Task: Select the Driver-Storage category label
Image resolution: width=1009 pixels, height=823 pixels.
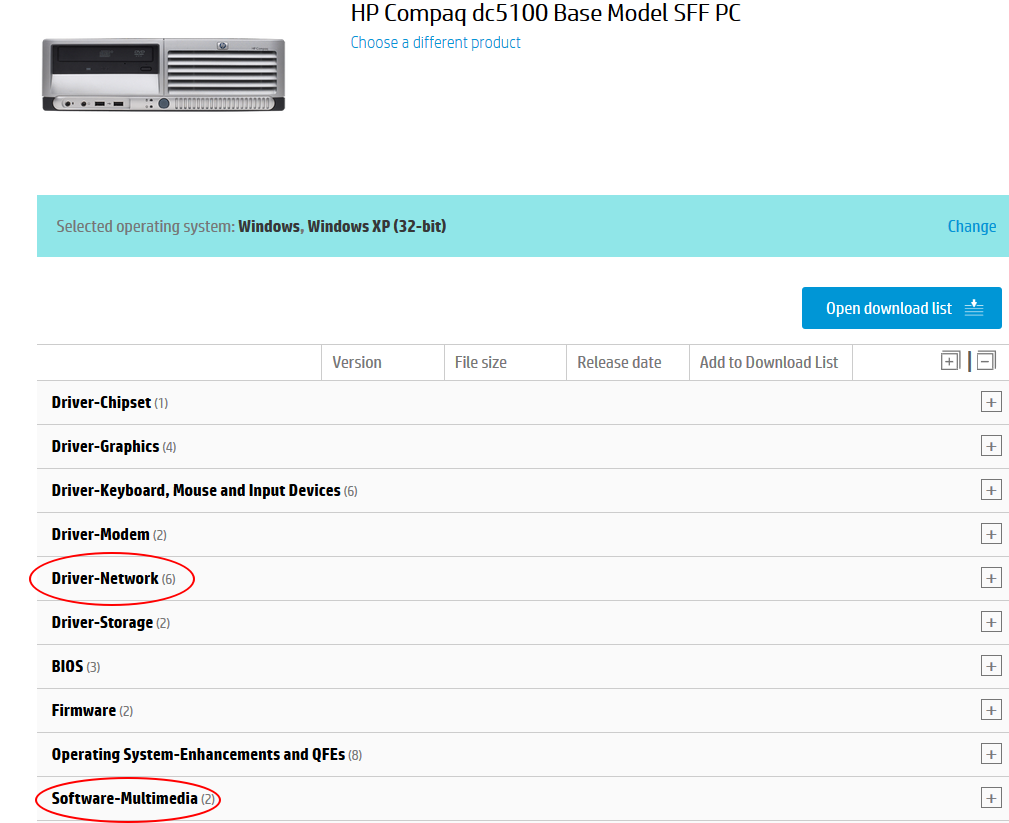Action: tap(102, 622)
